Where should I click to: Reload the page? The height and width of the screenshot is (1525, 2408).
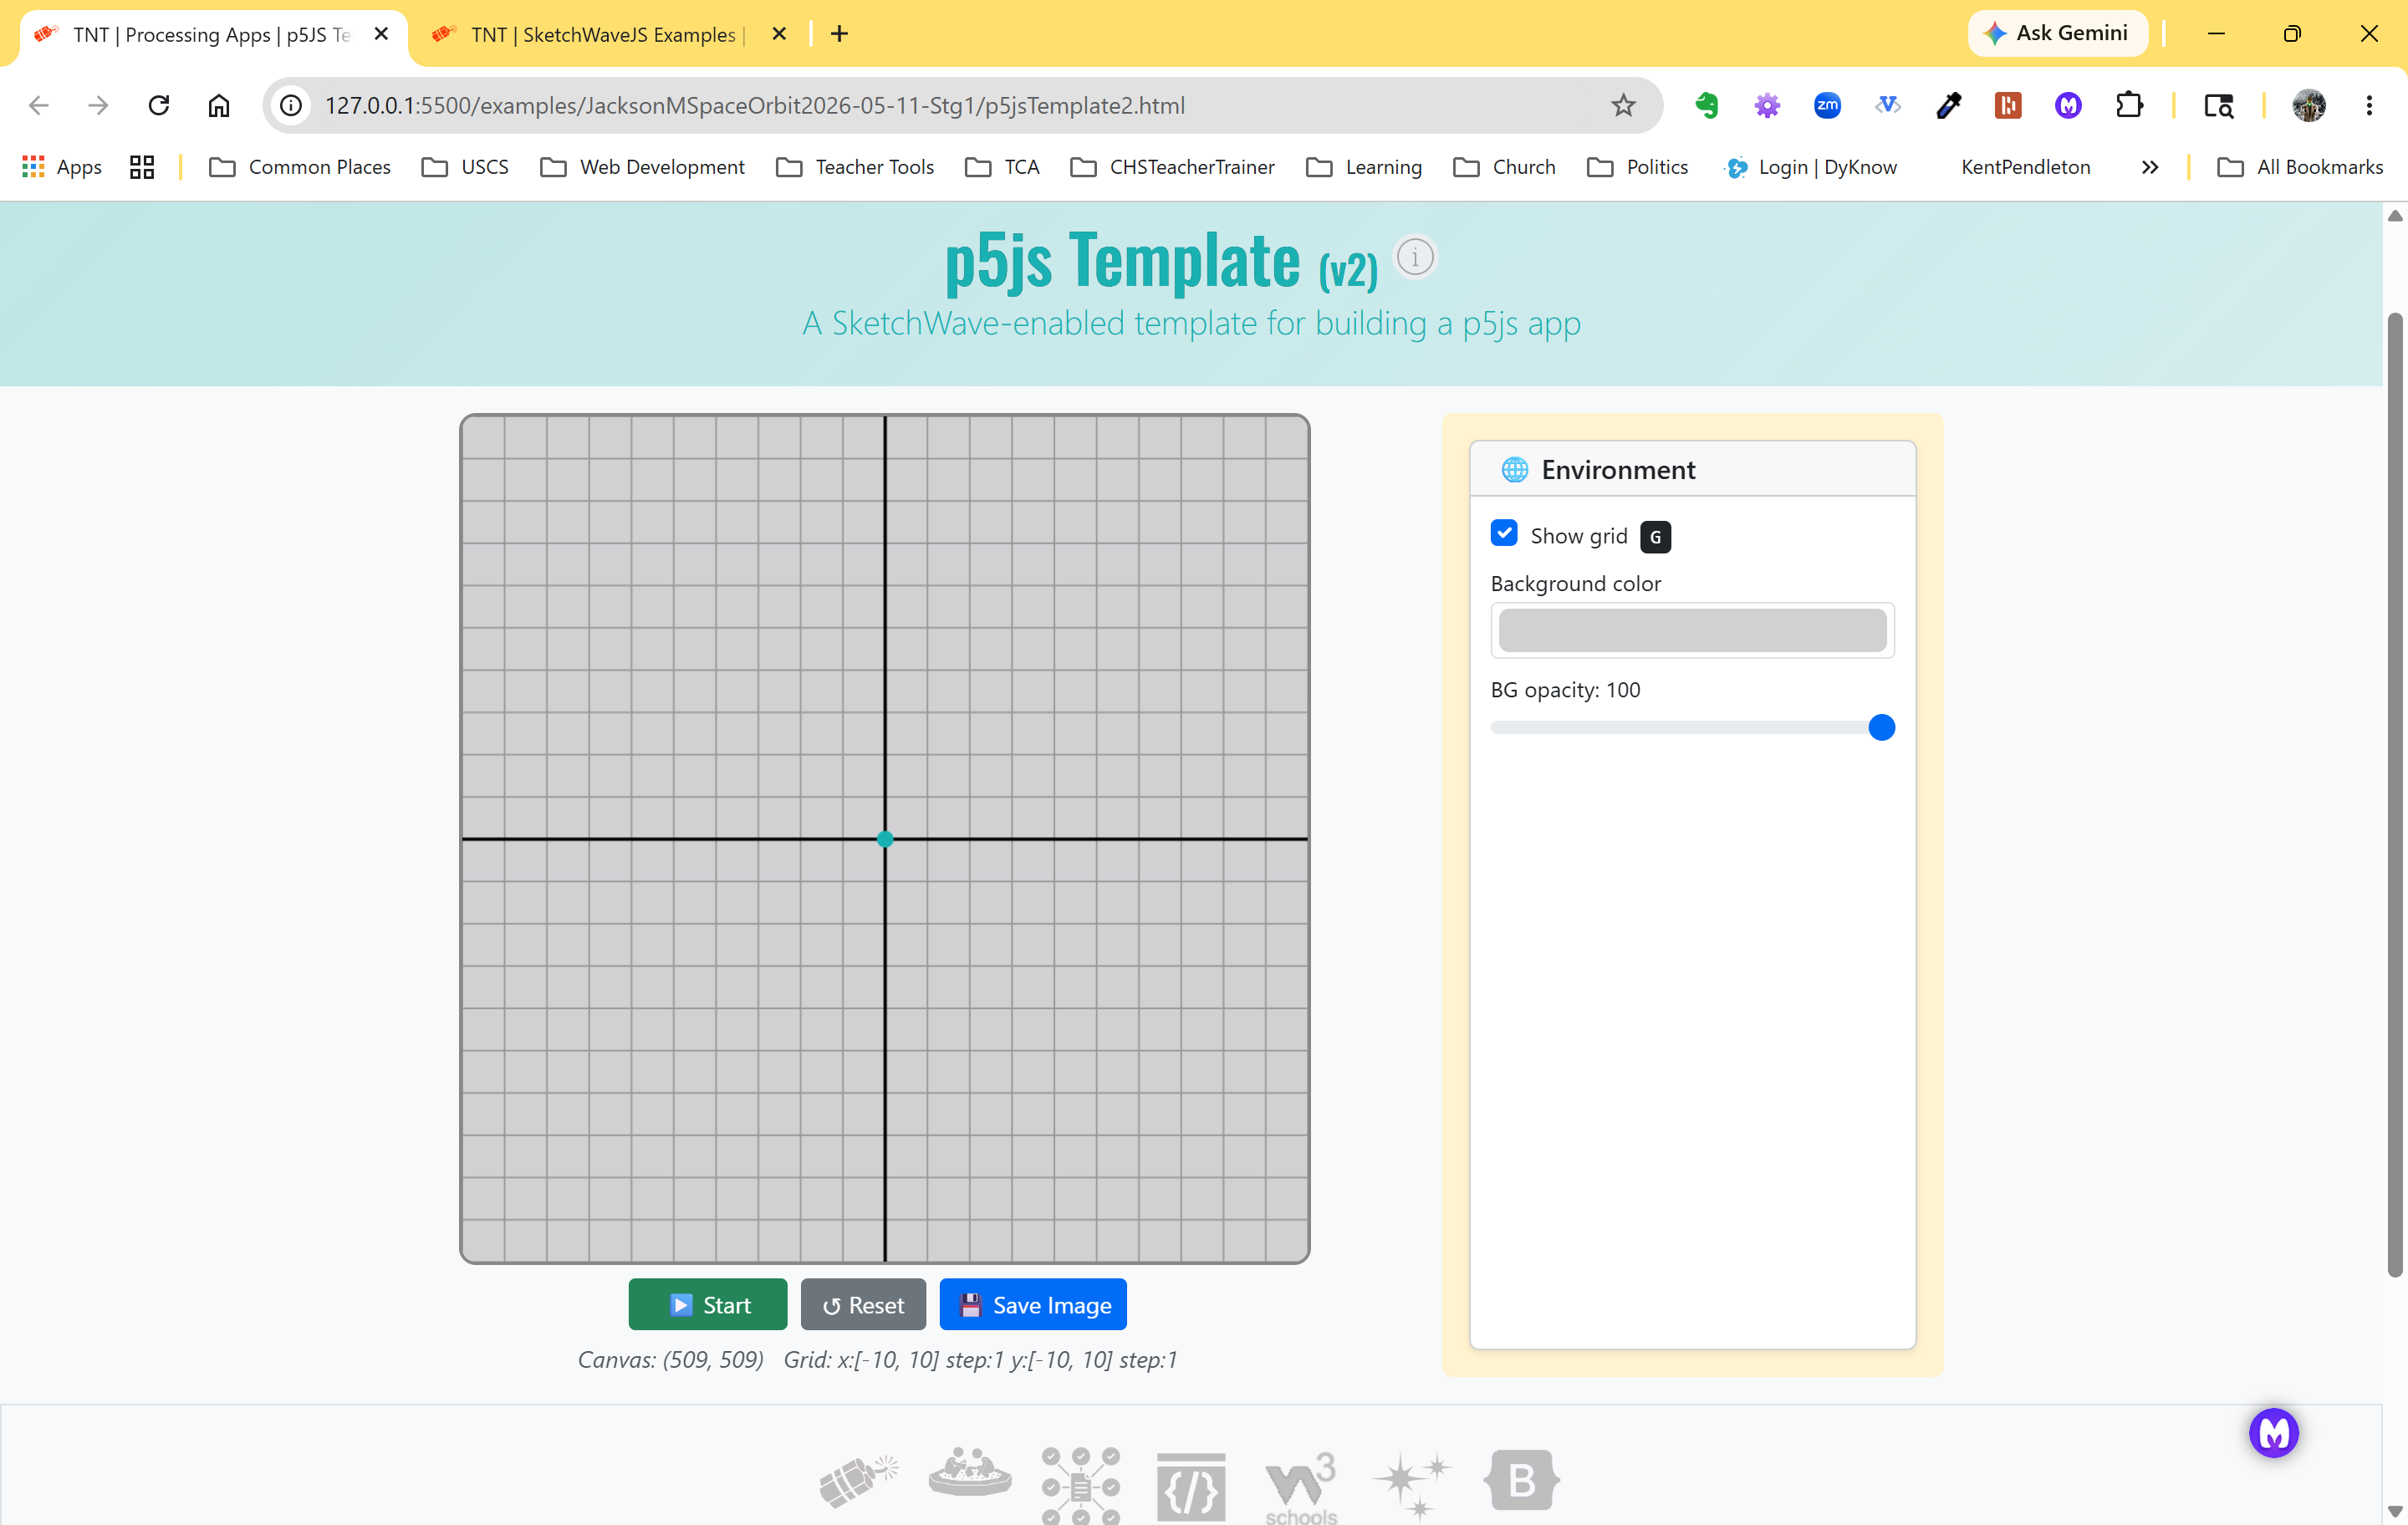(158, 105)
